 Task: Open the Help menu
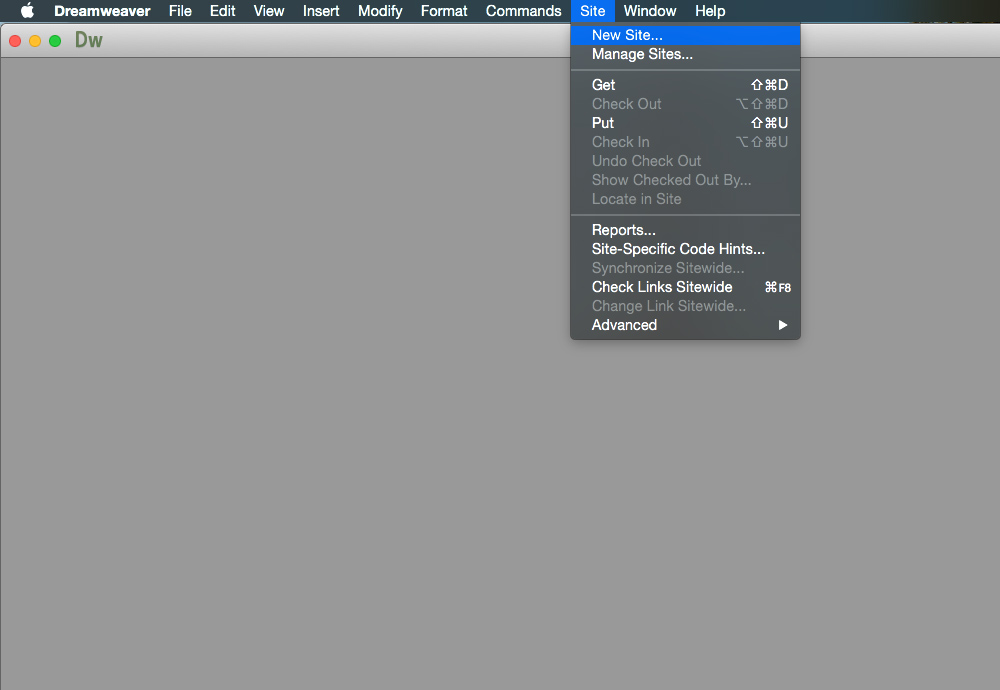point(710,11)
